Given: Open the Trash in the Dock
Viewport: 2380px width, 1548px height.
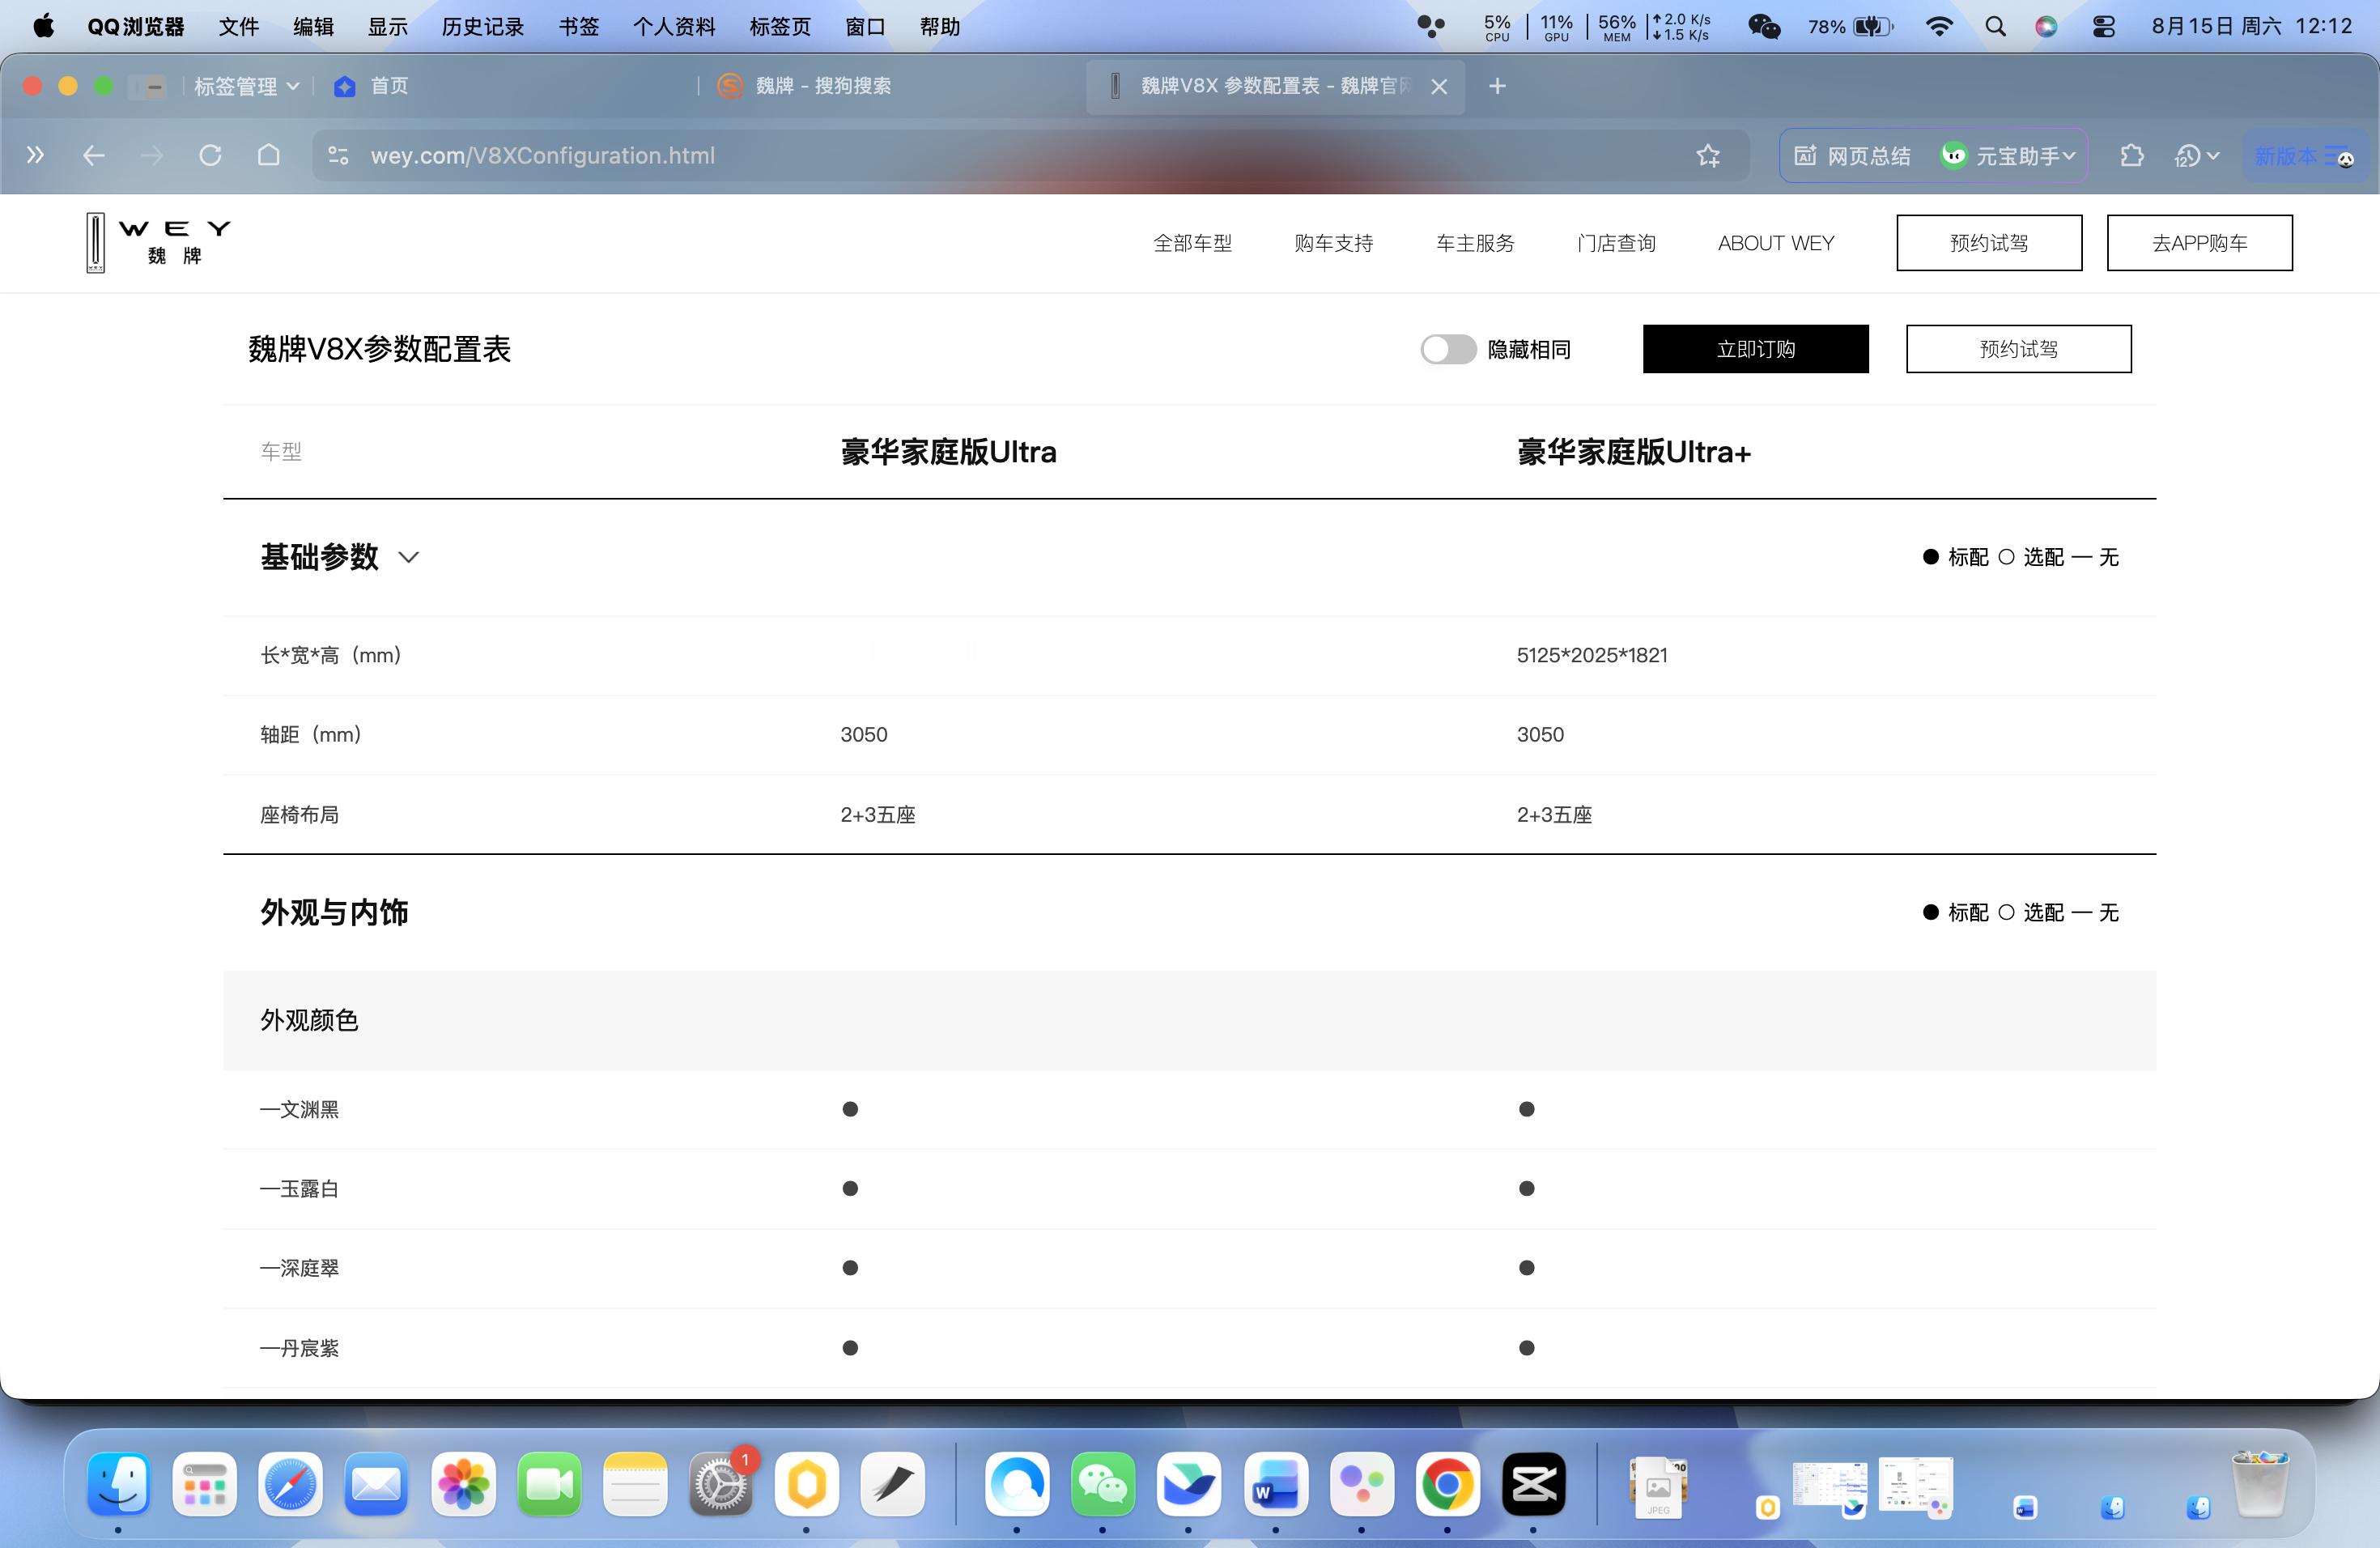Looking at the screenshot, I should coord(2260,1484).
